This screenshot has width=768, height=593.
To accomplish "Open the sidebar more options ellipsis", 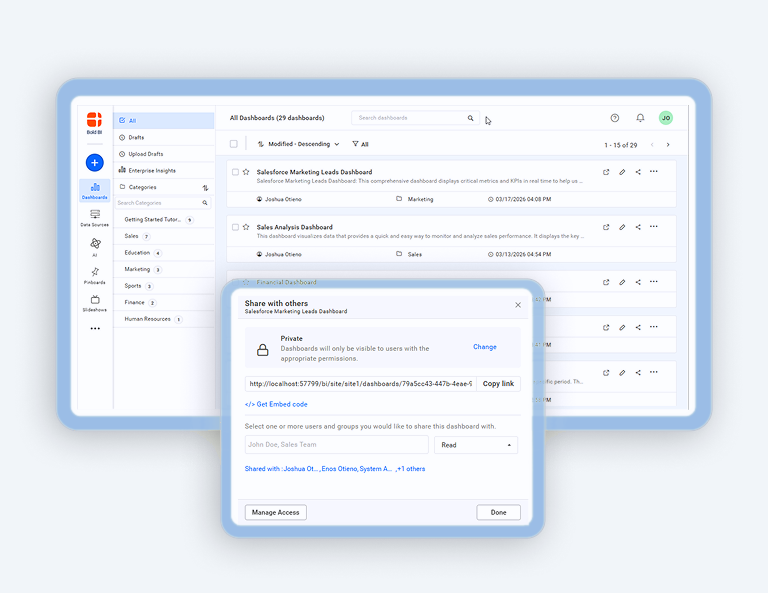I will pos(95,329).
